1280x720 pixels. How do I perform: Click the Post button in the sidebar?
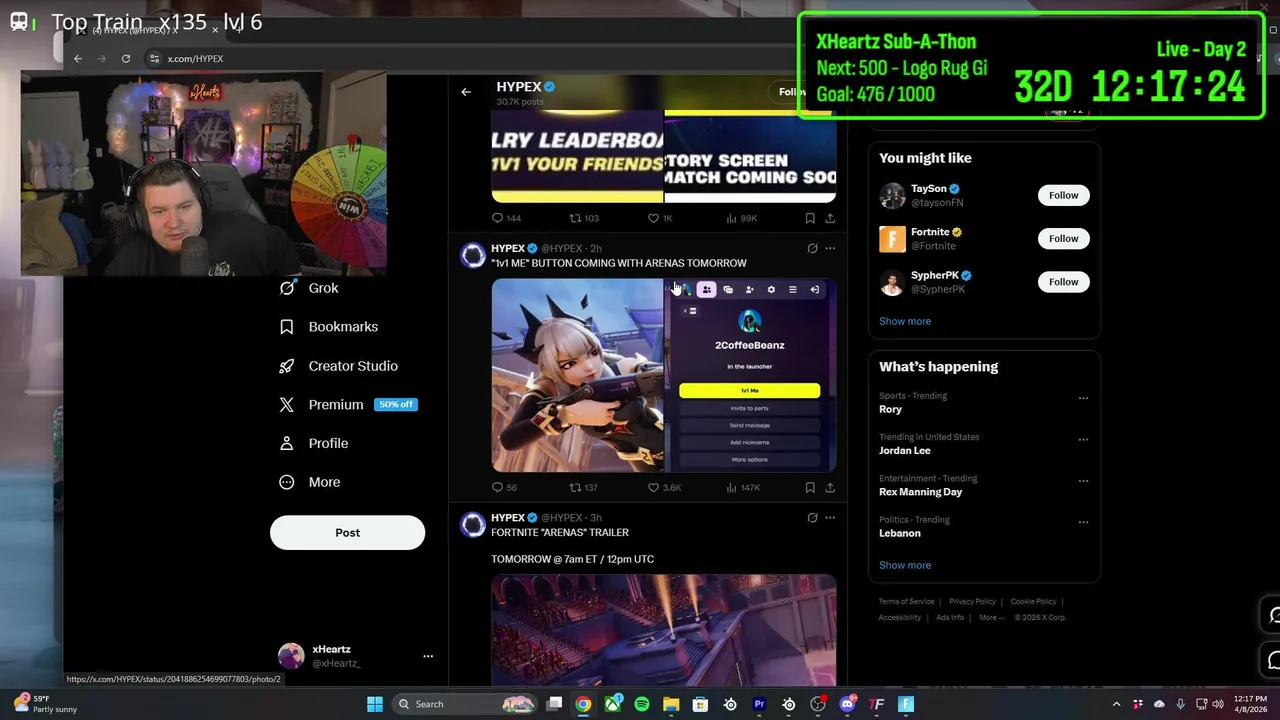click(x=347, y=533)
